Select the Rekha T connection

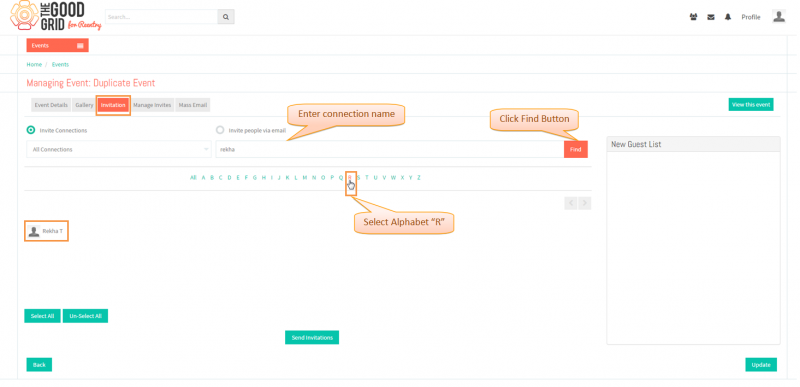(46, 231)
